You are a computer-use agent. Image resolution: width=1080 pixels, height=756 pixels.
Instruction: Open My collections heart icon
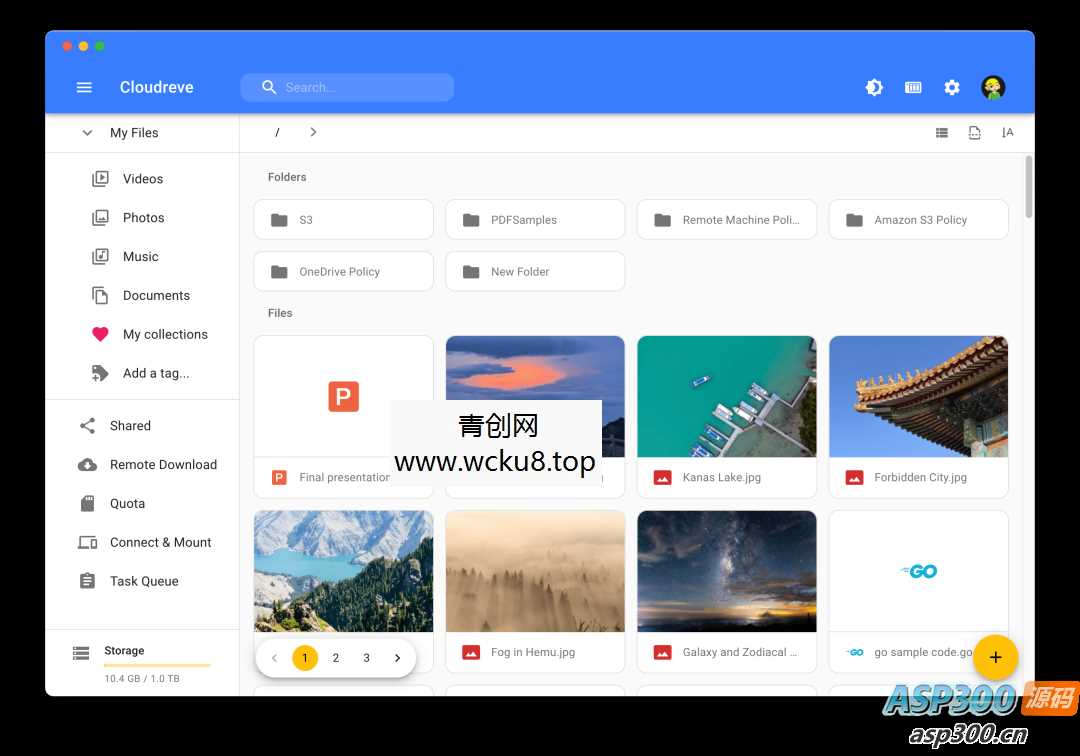pyautogui.click(x=100, y=334)
